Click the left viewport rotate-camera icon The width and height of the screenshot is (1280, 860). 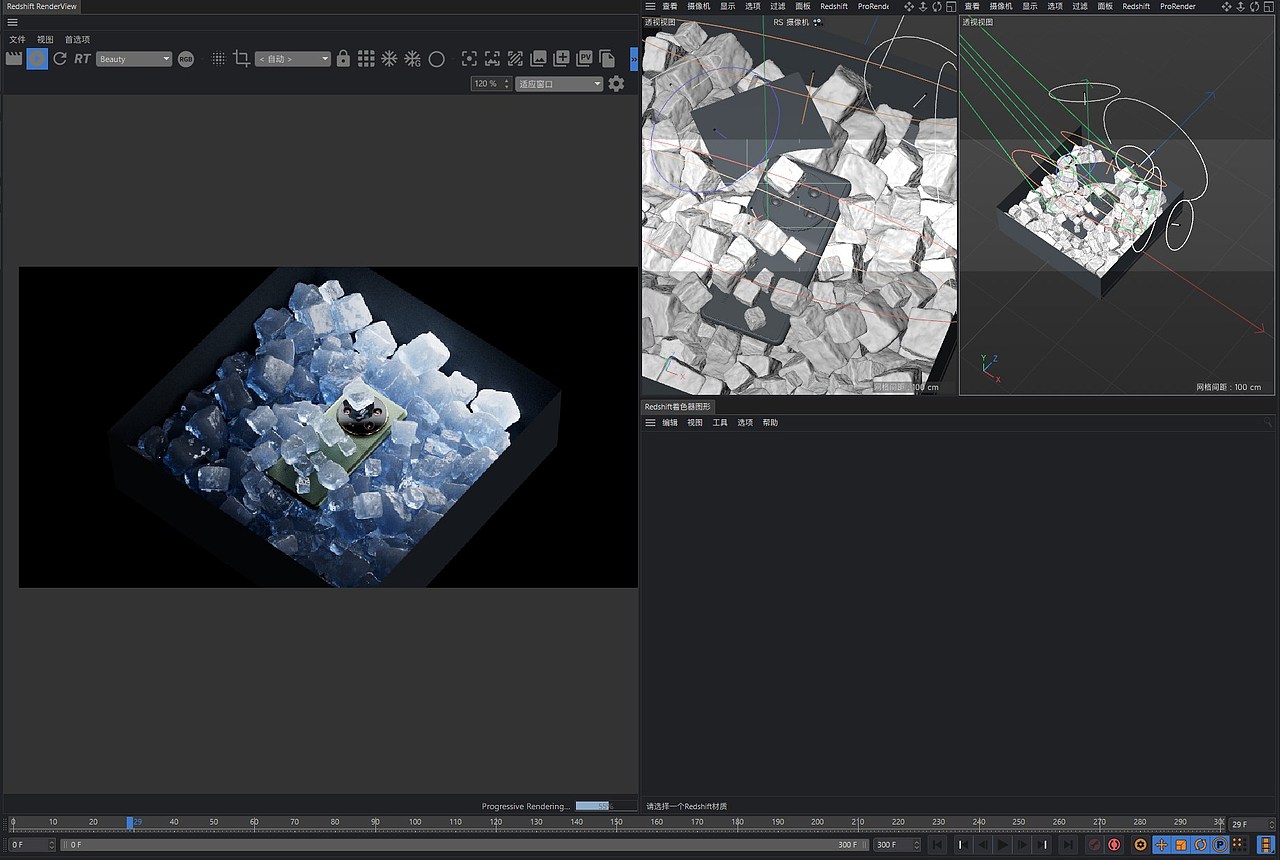click(x=937, y=6)
